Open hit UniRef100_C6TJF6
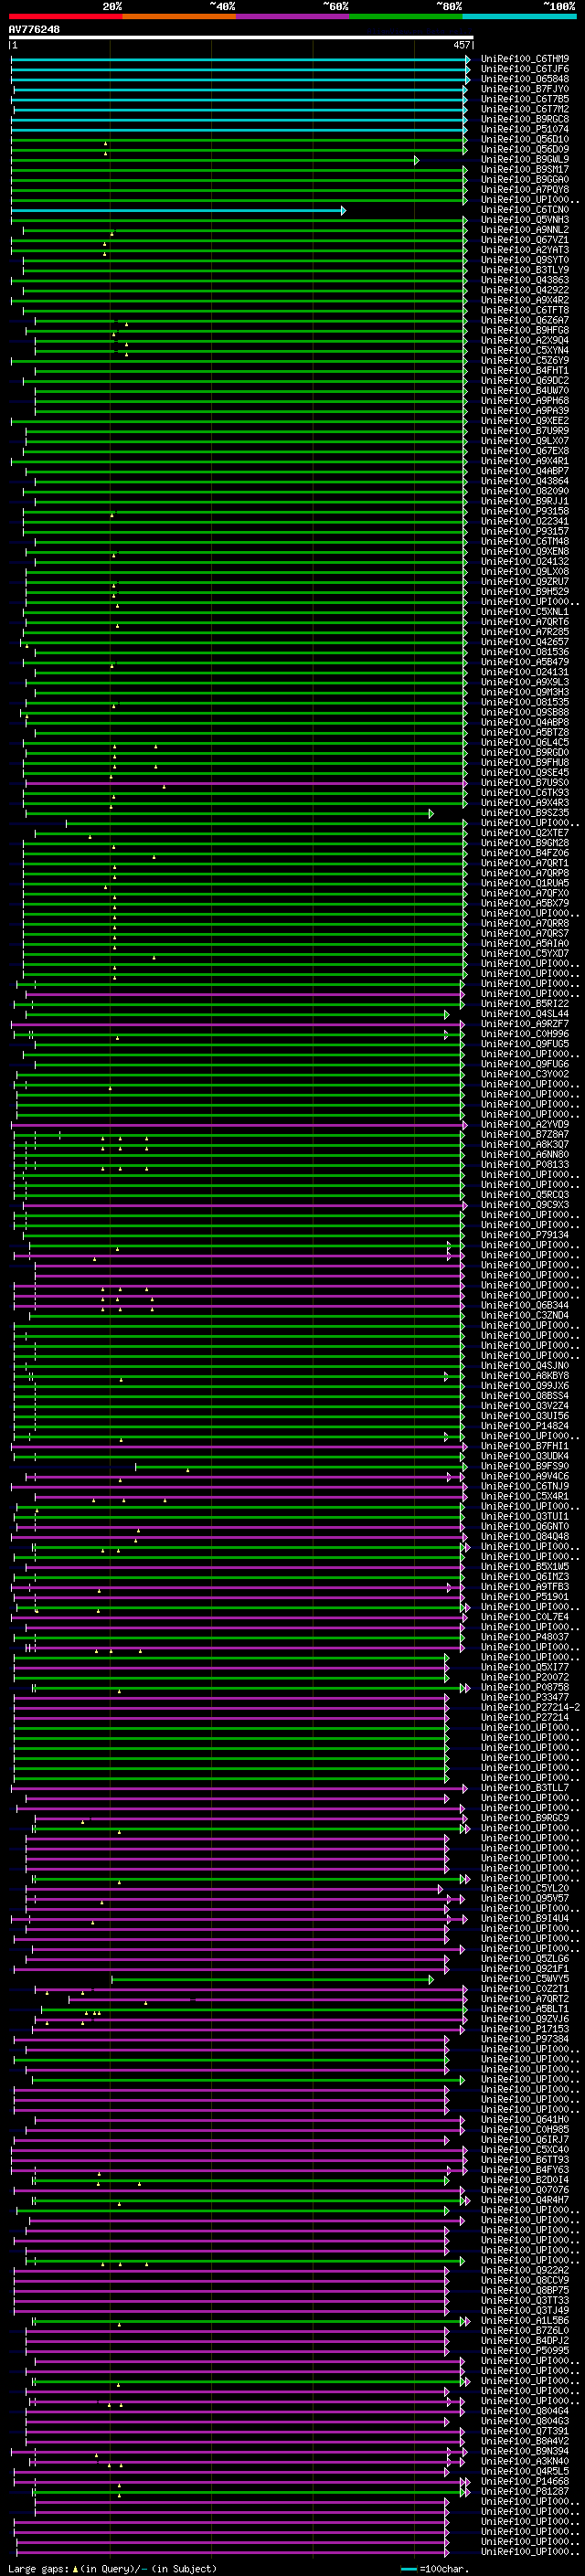The width and height of the screenshot is (585, 2576). point(525,69)
